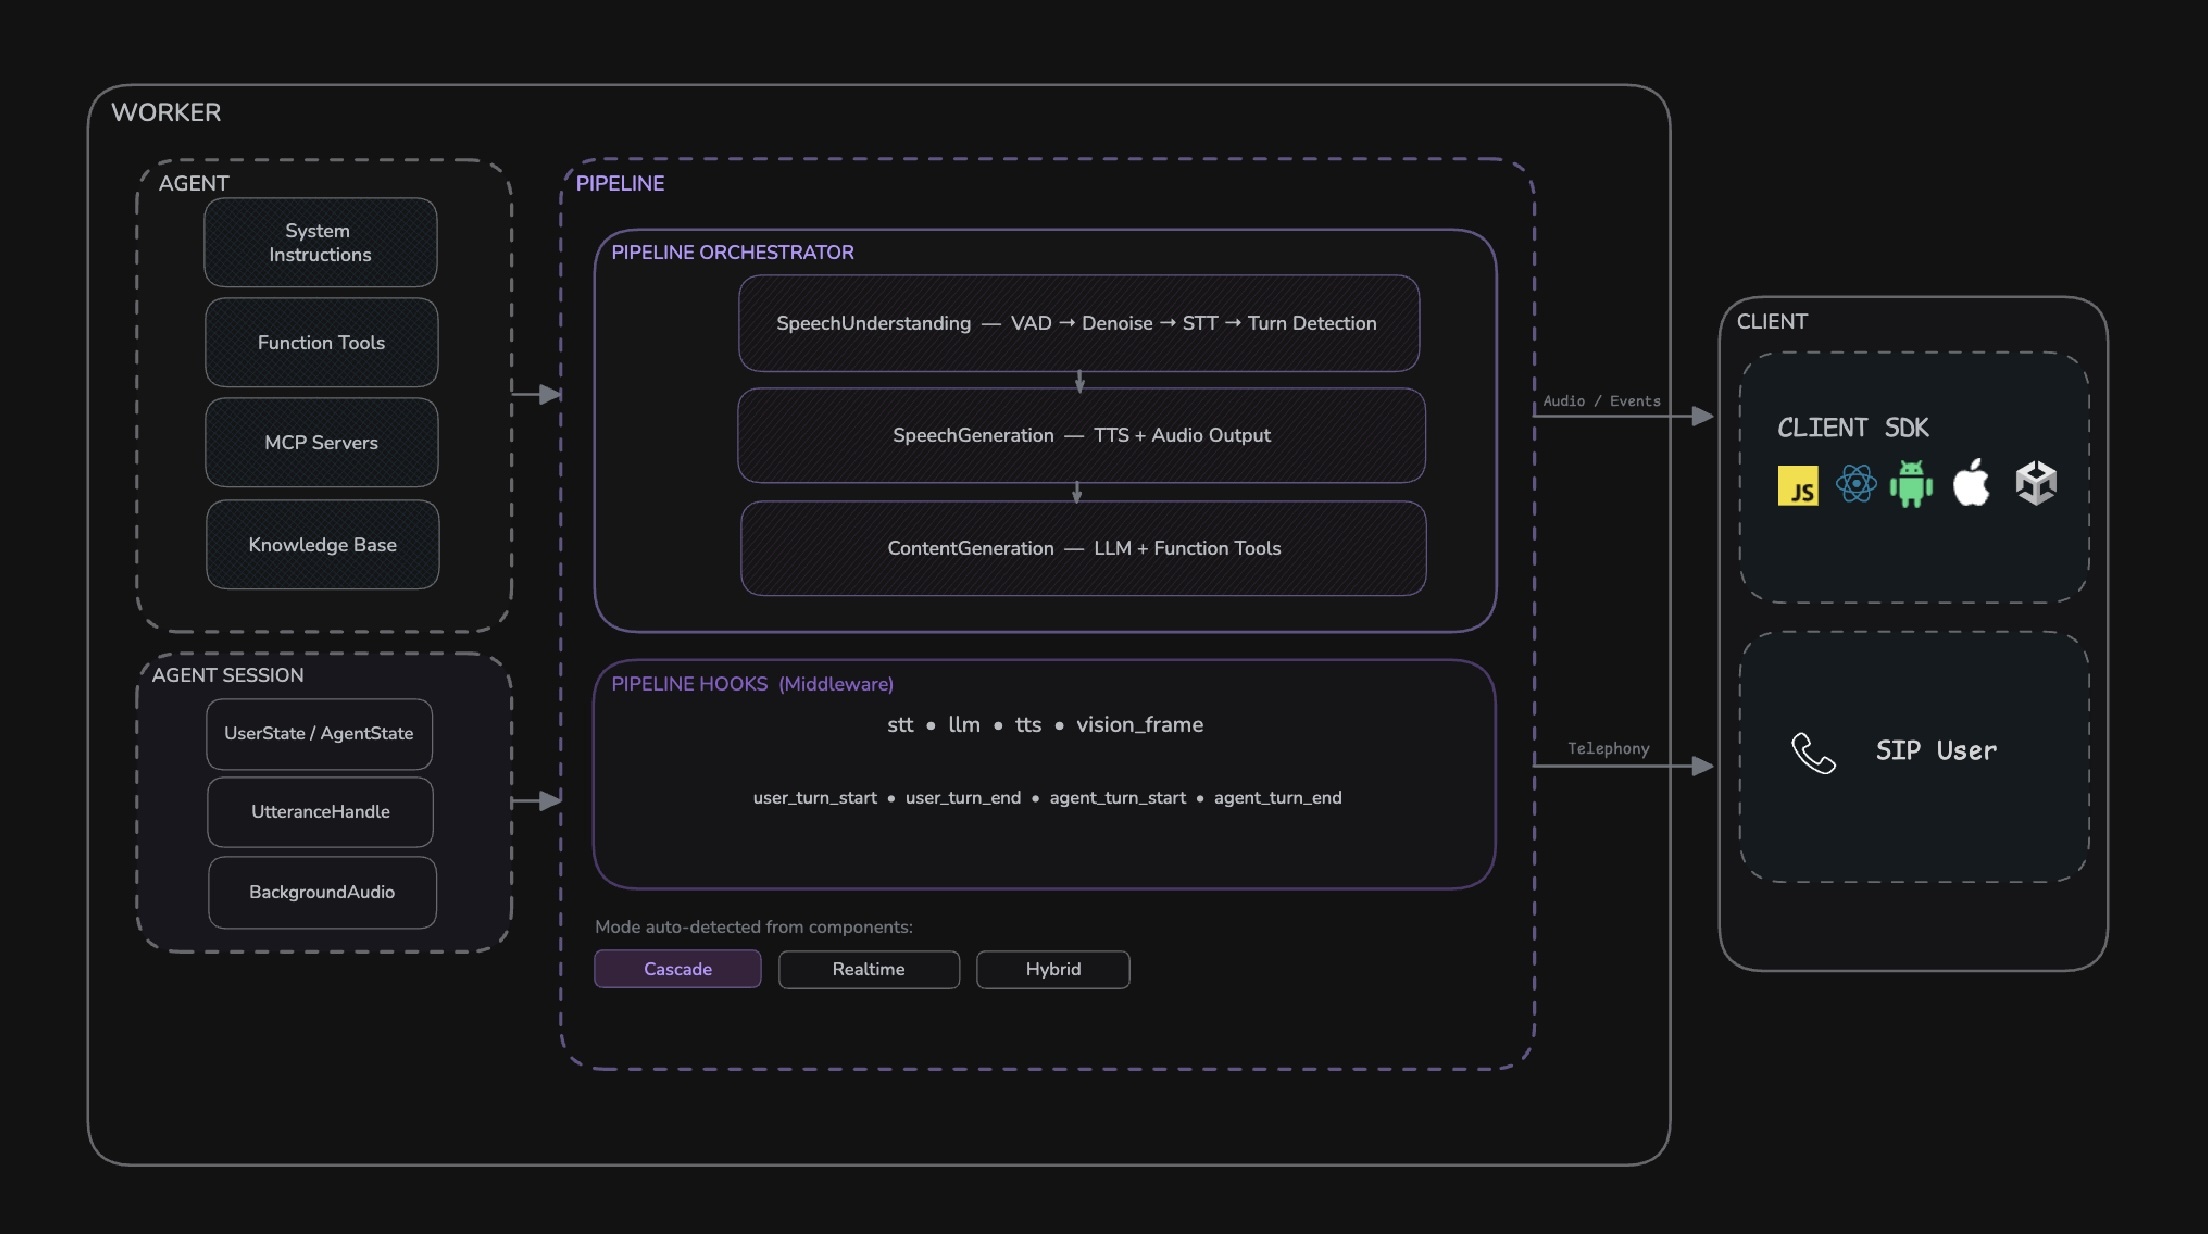Screen dimensions: 2208x1234
Task: Click the SpeechGeneration TTS stage box
Action: 1081,436
